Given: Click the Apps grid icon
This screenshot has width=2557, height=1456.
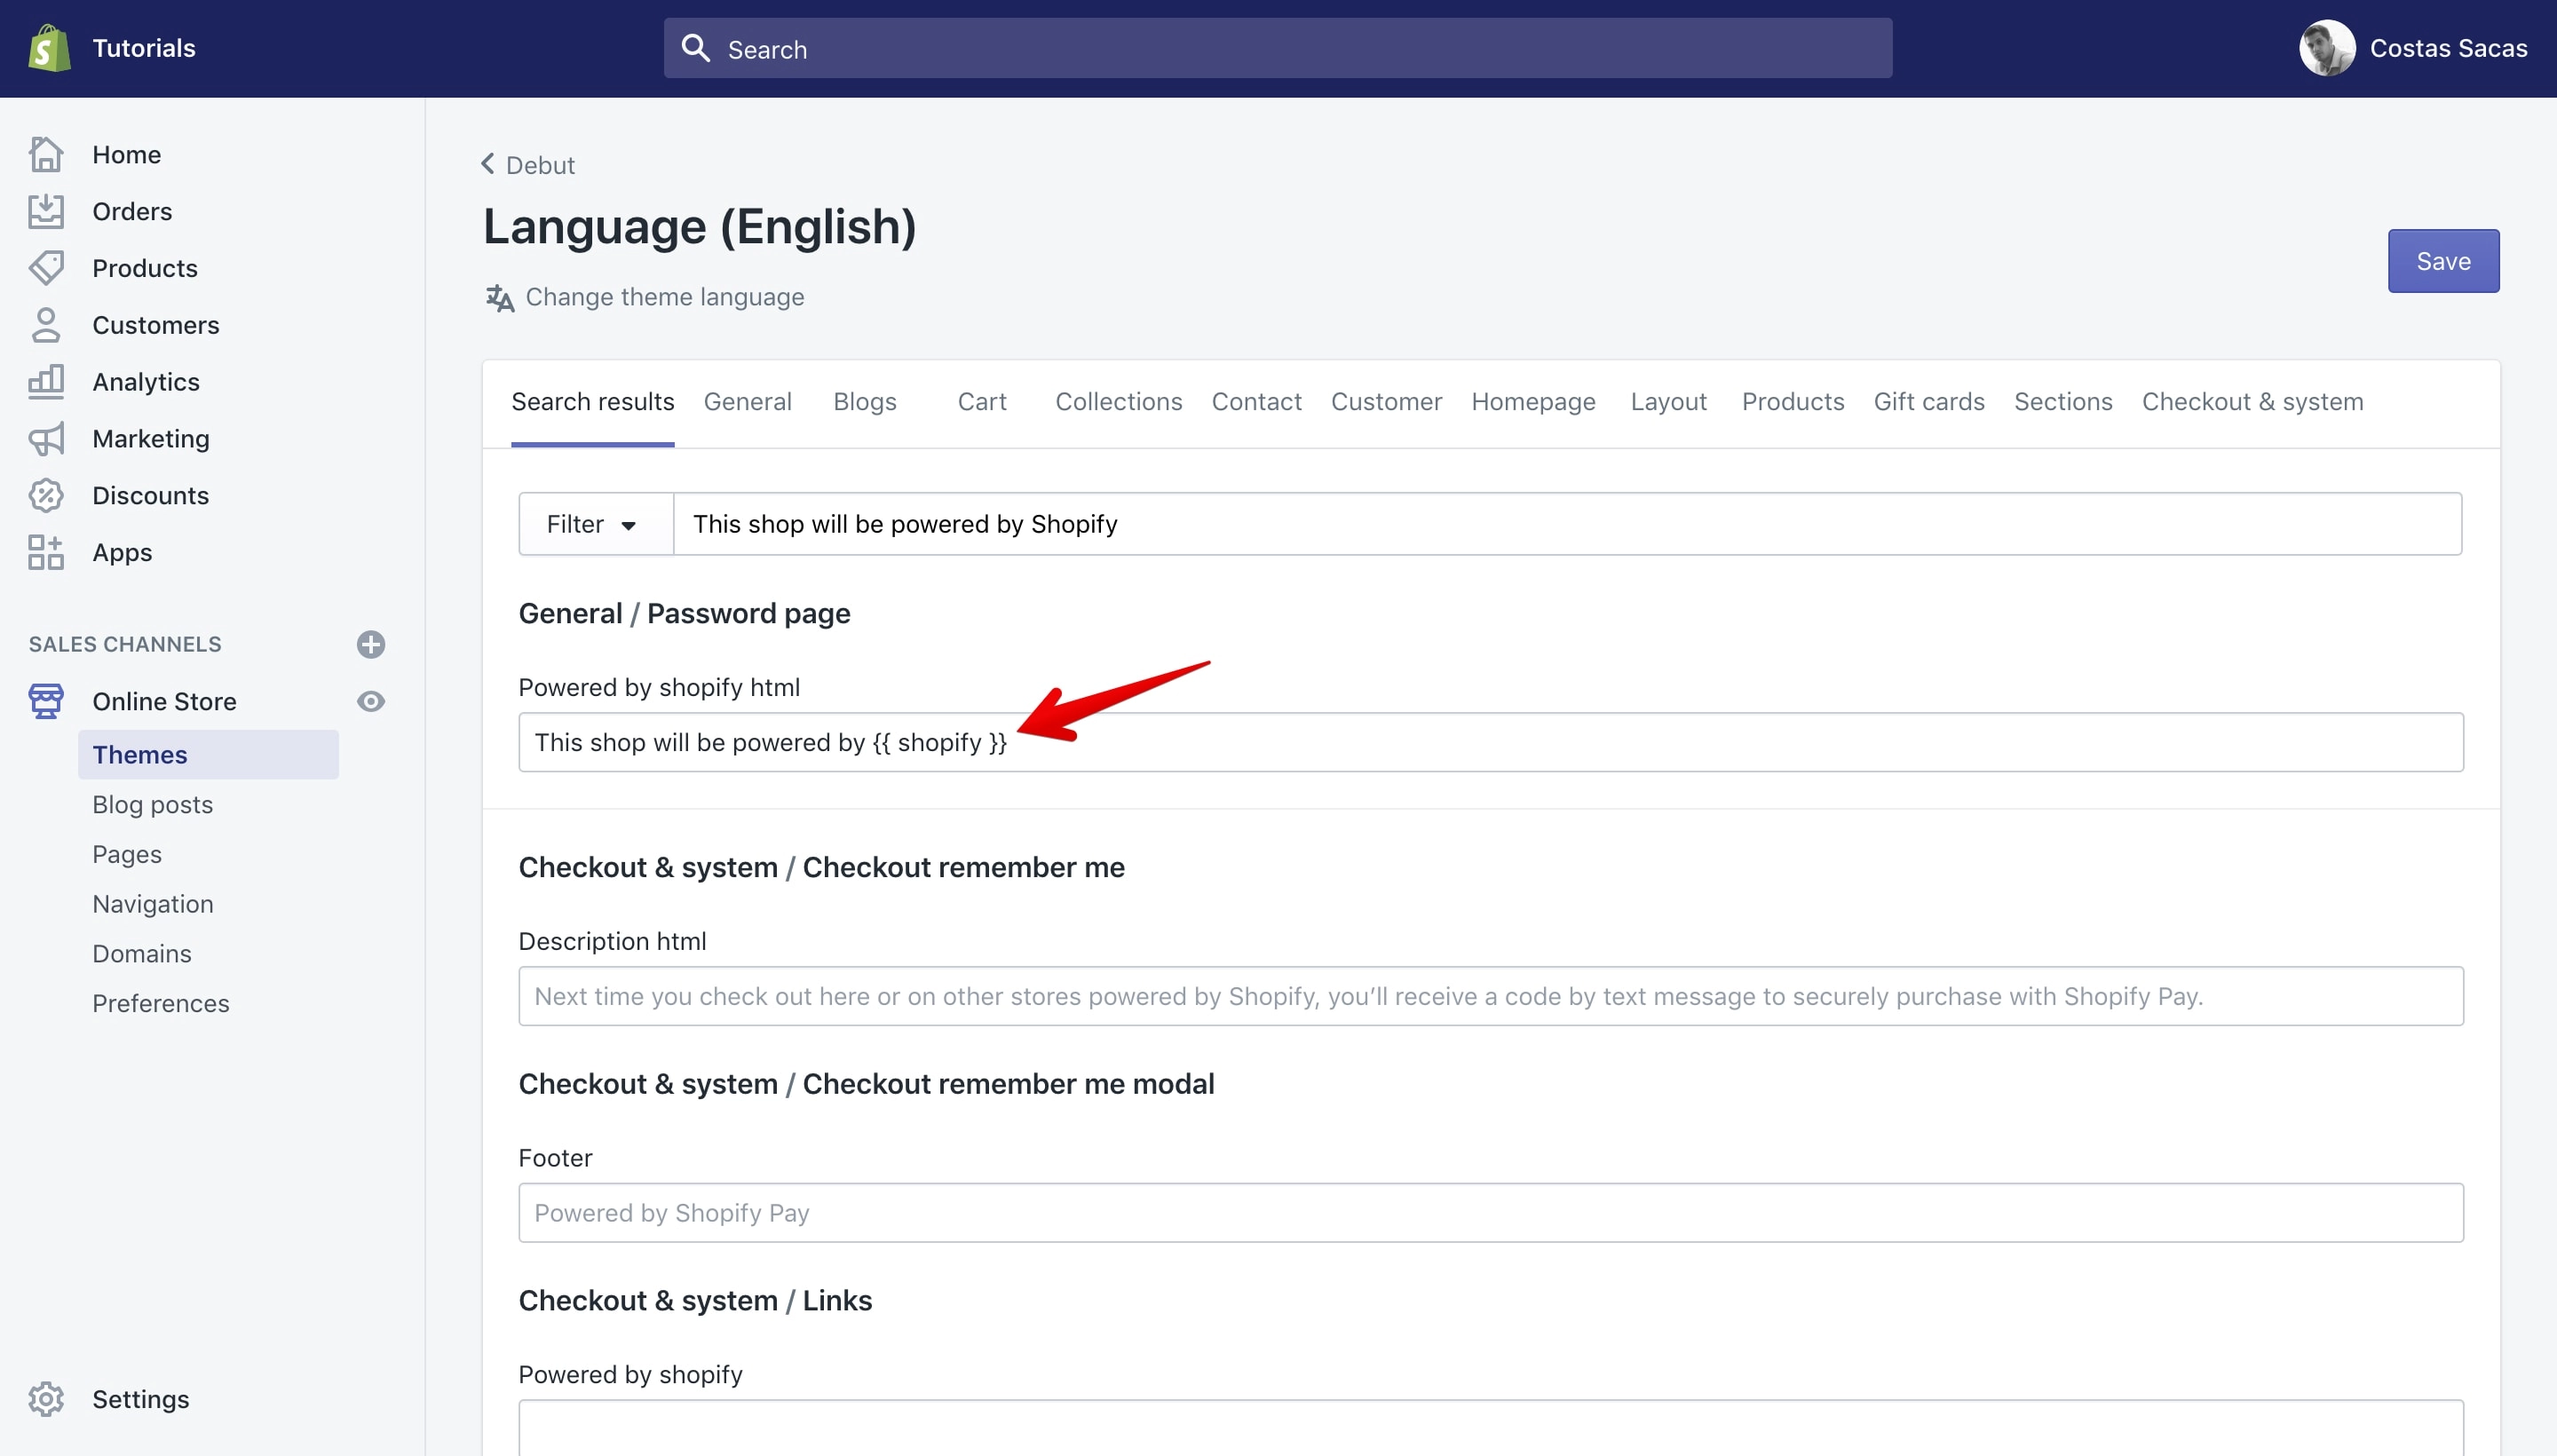Looking at the screenshot, I should point(46,552).
